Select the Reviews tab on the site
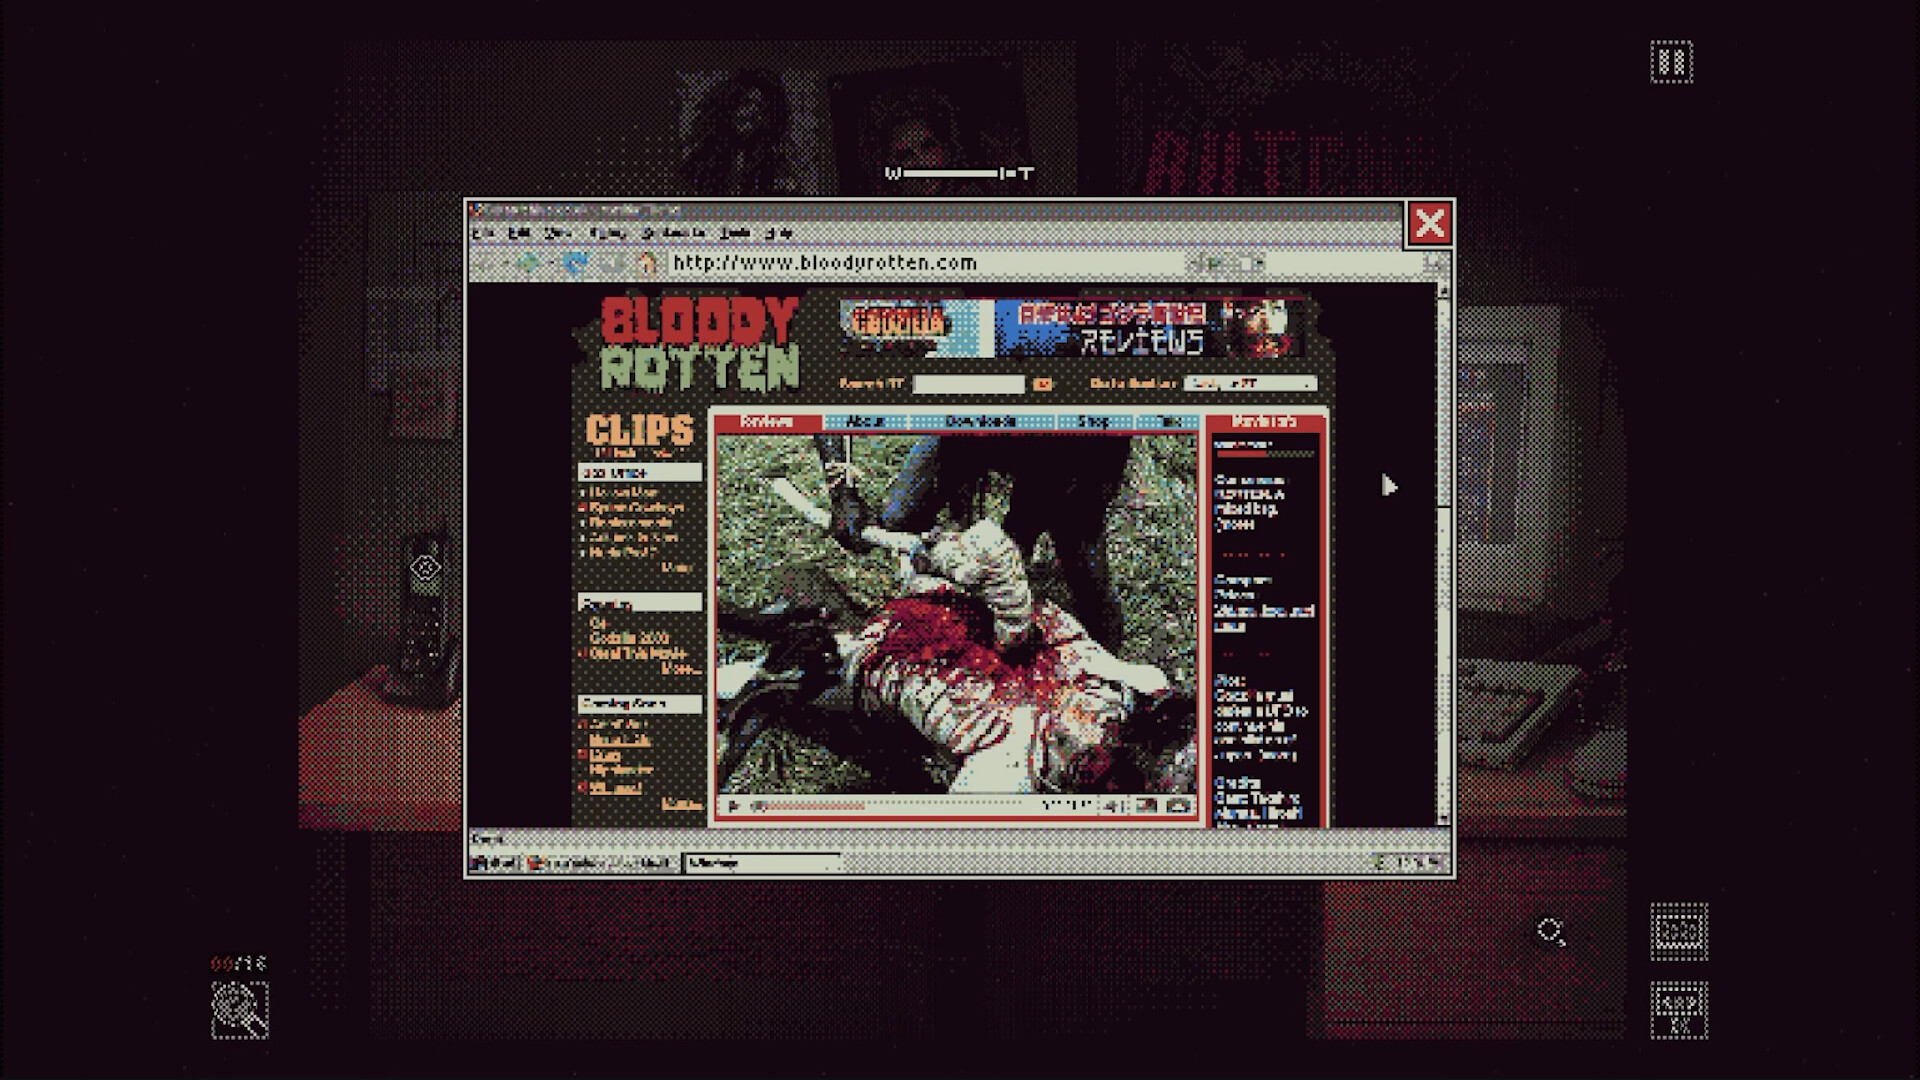 pos(768,422)
